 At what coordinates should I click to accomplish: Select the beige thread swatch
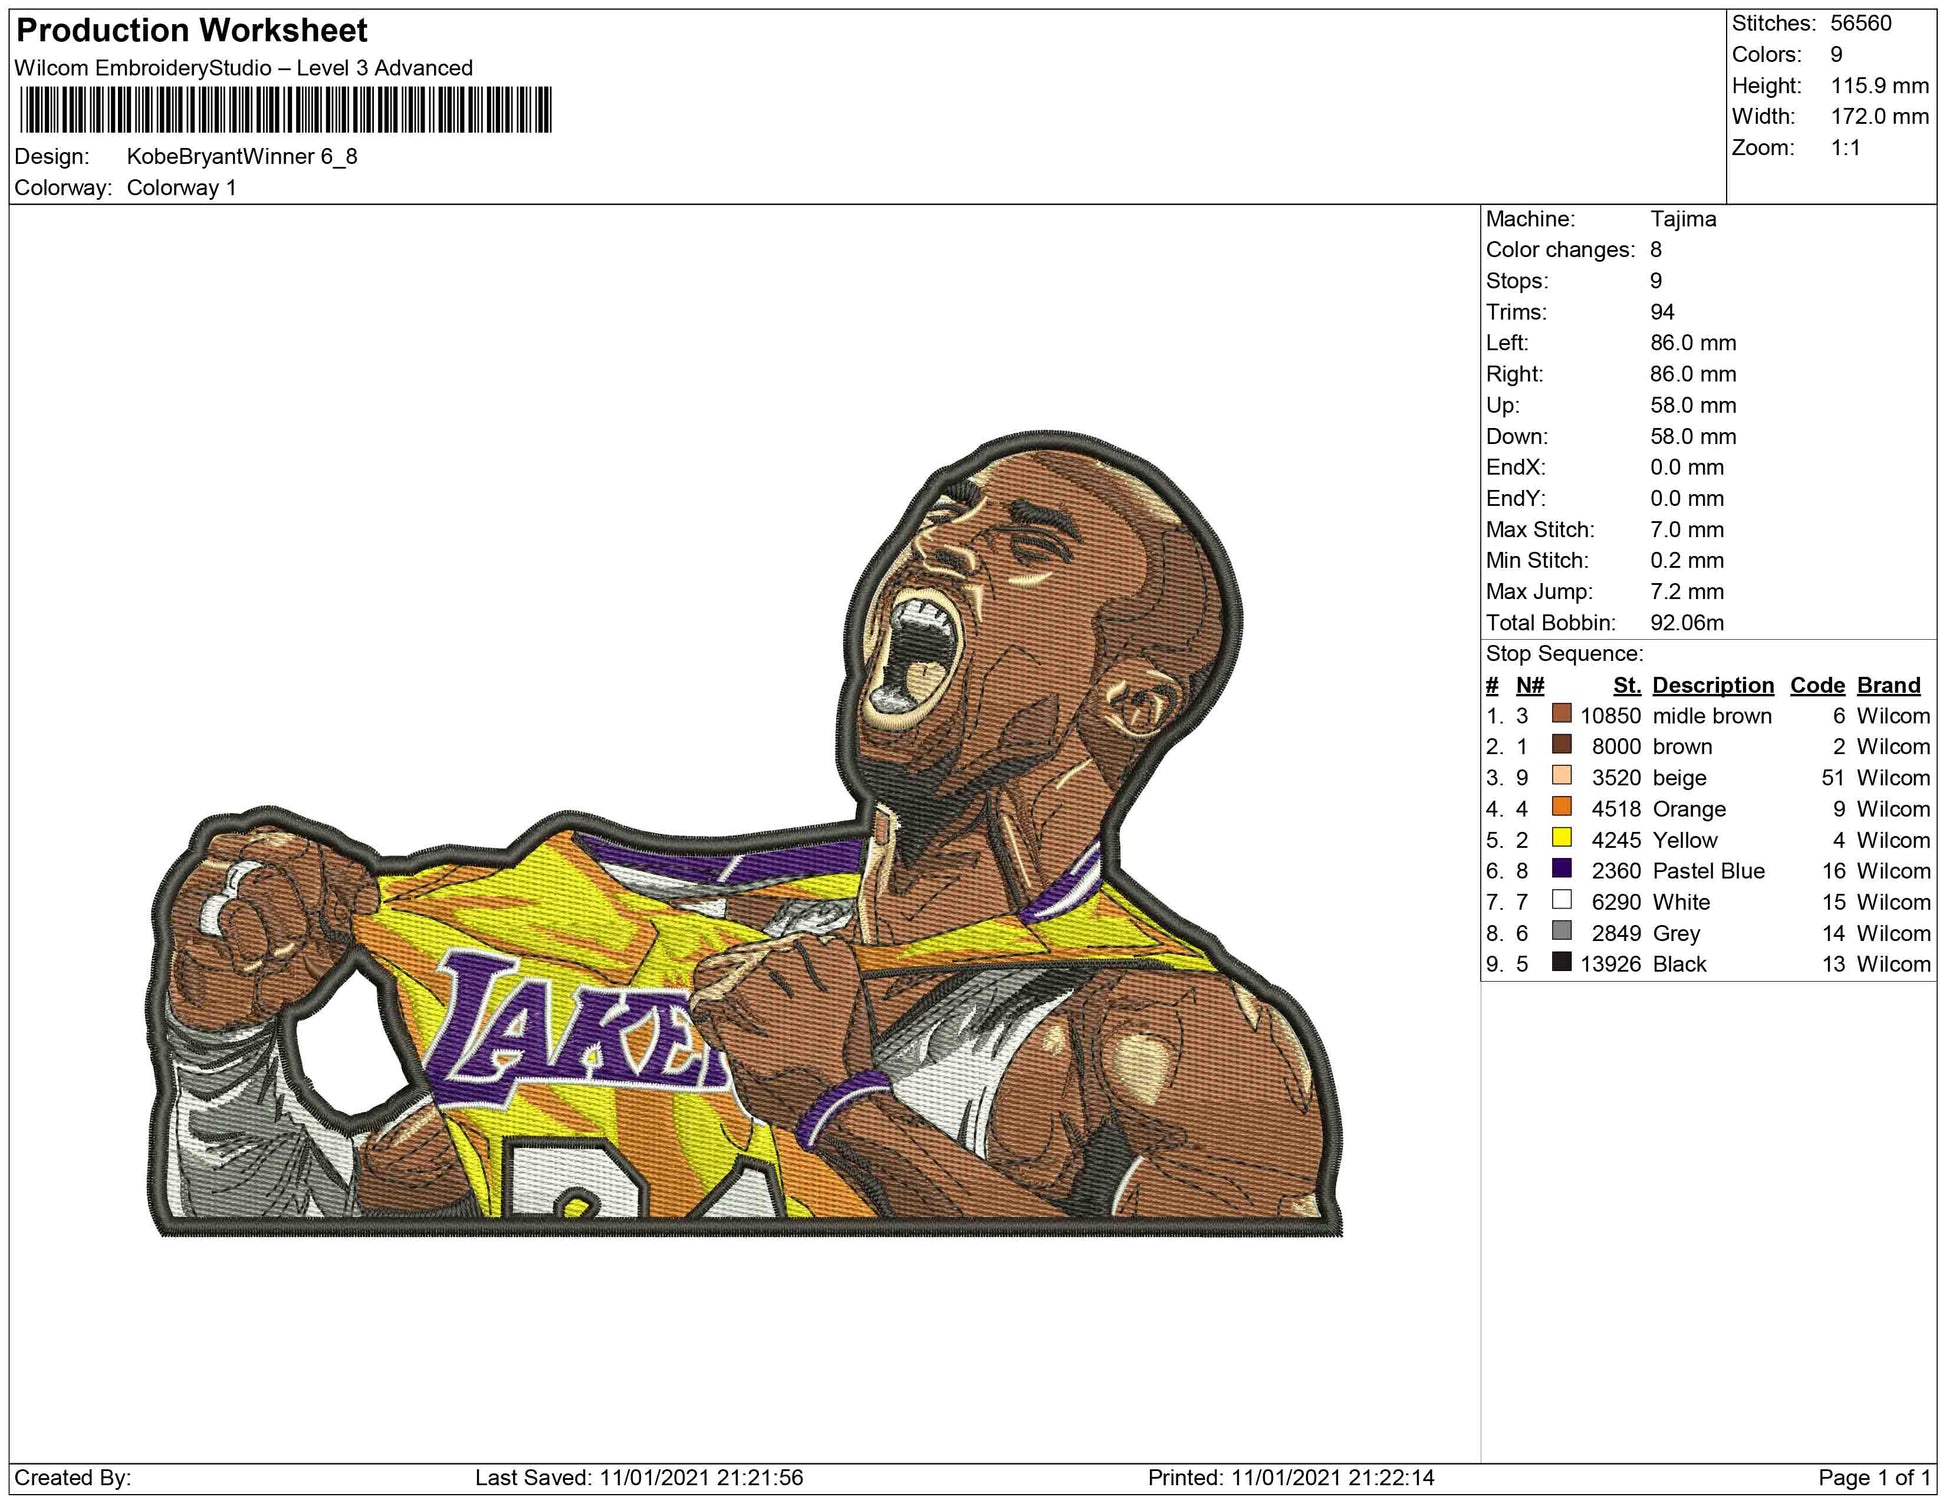(x=1561, y=775)
